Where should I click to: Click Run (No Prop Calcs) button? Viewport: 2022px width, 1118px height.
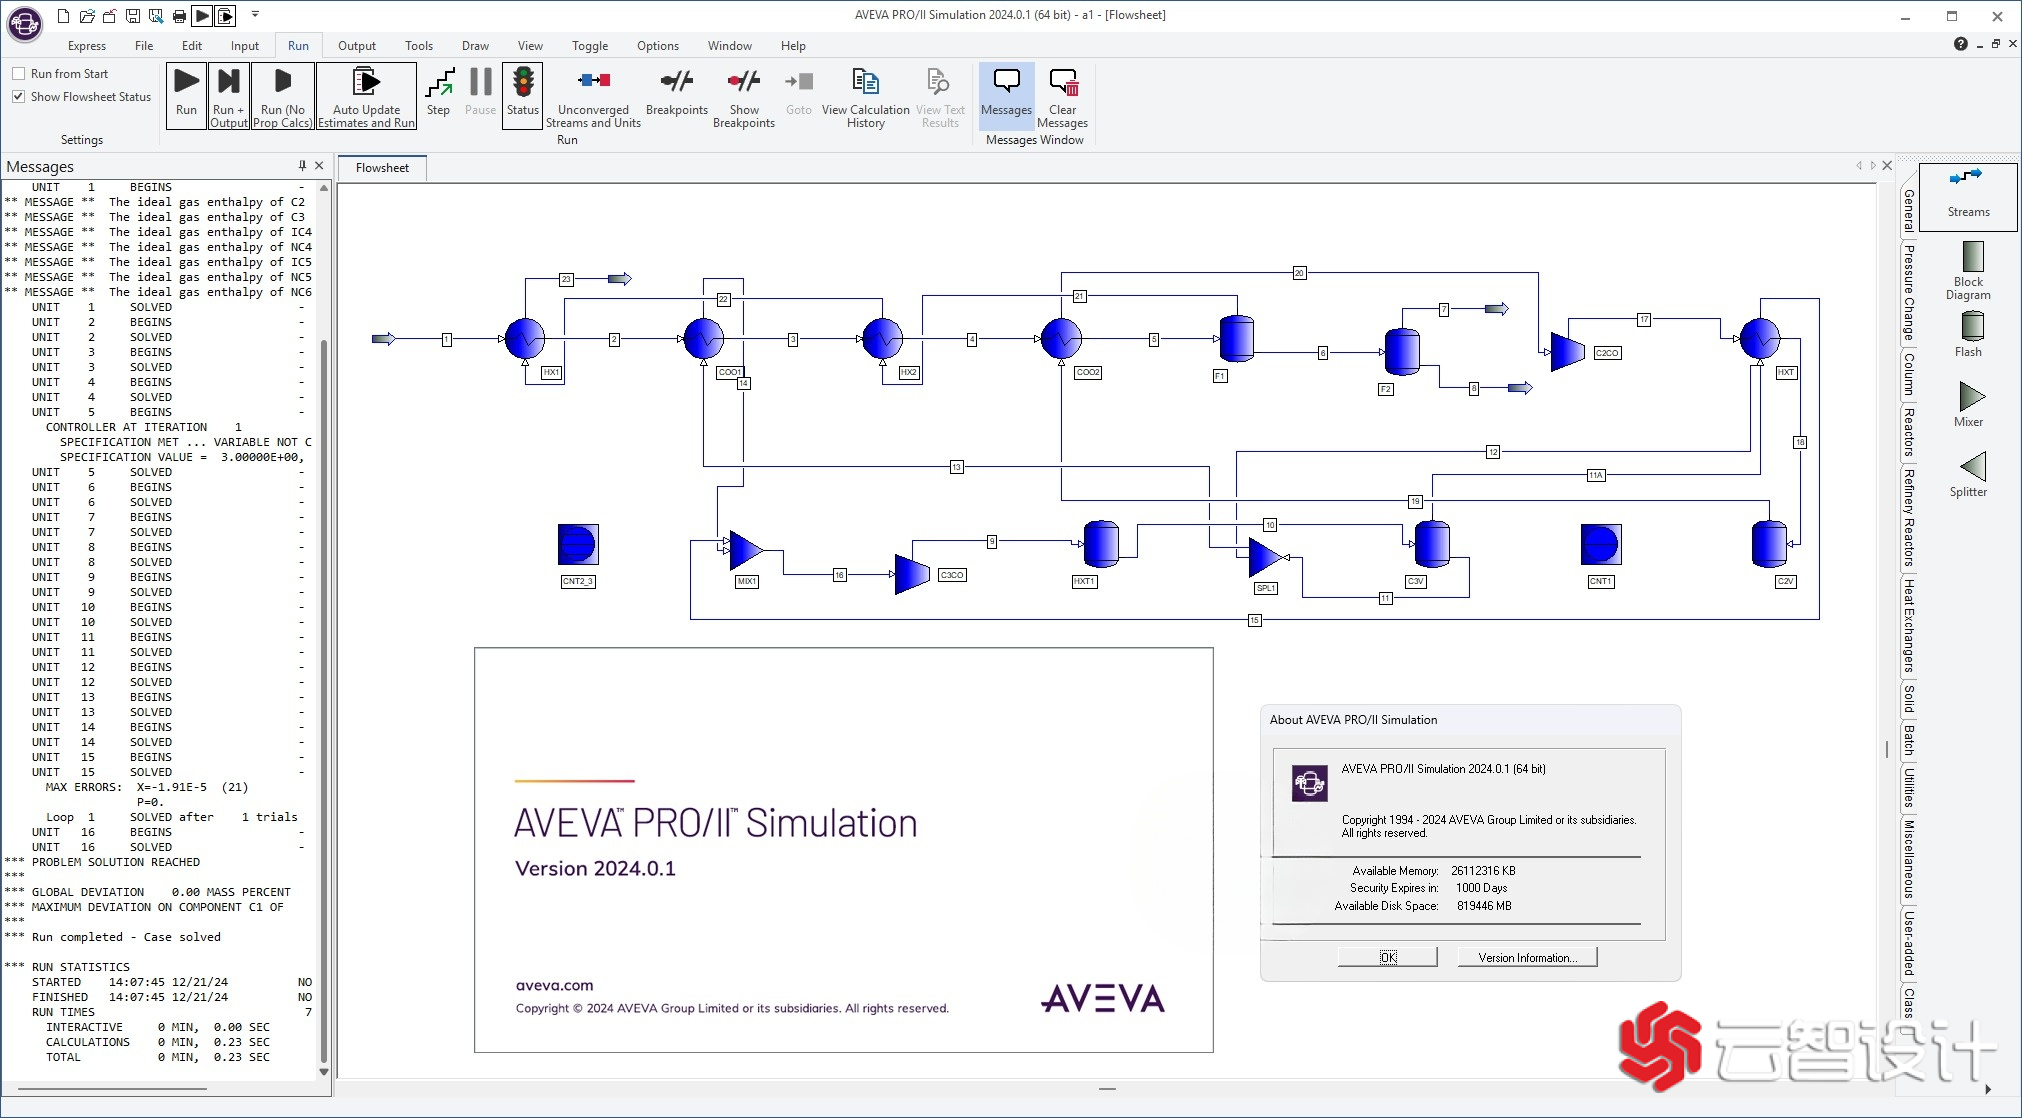[x=283, y=95]
